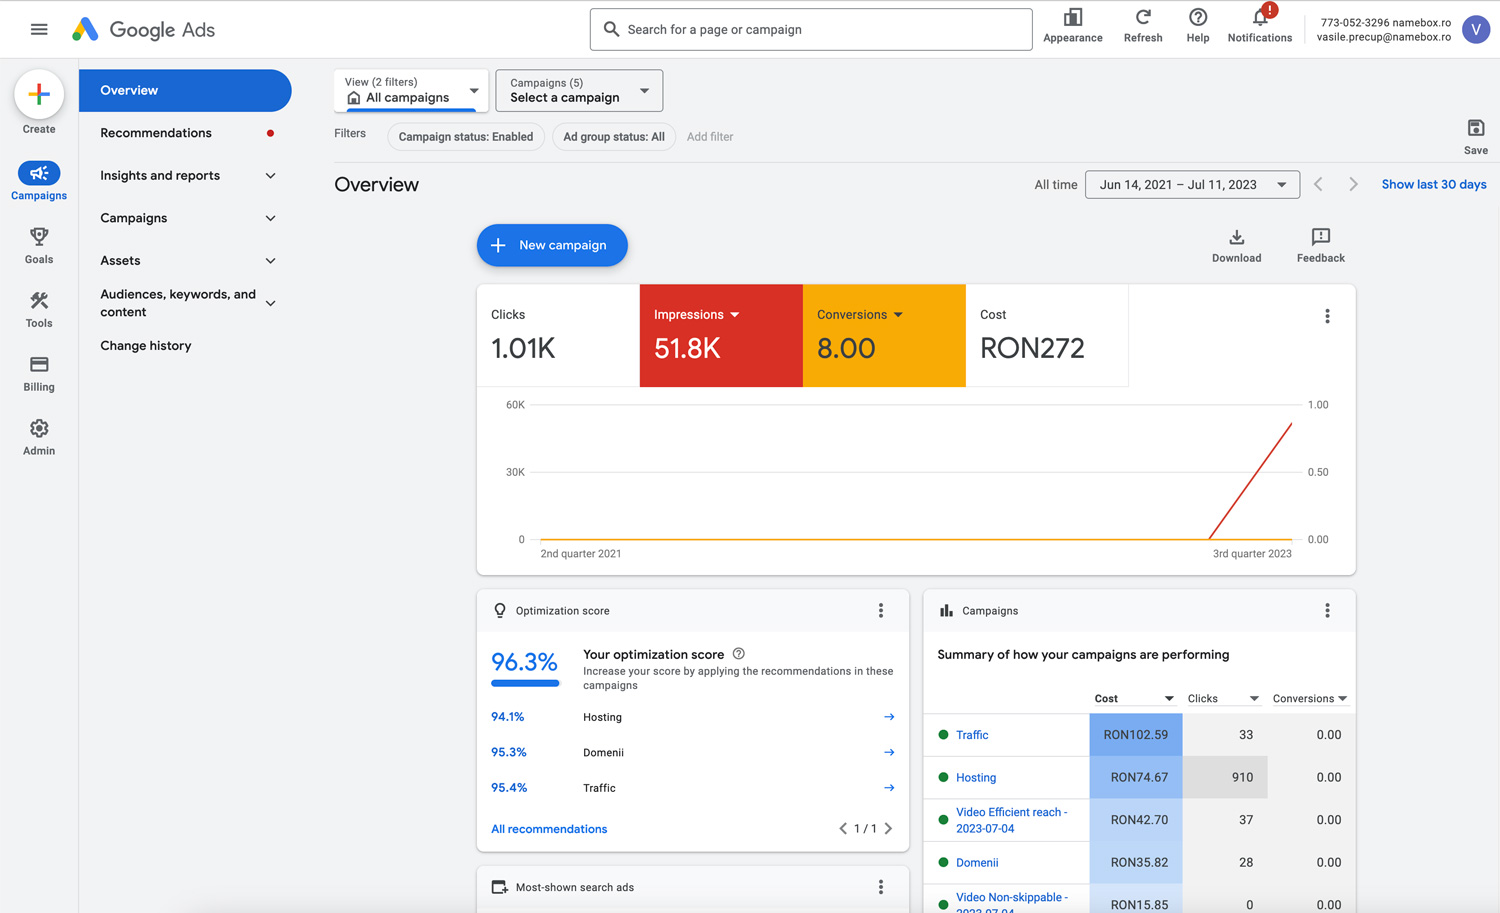Expand Campaigns section in sidebar

tap(270, 218)
